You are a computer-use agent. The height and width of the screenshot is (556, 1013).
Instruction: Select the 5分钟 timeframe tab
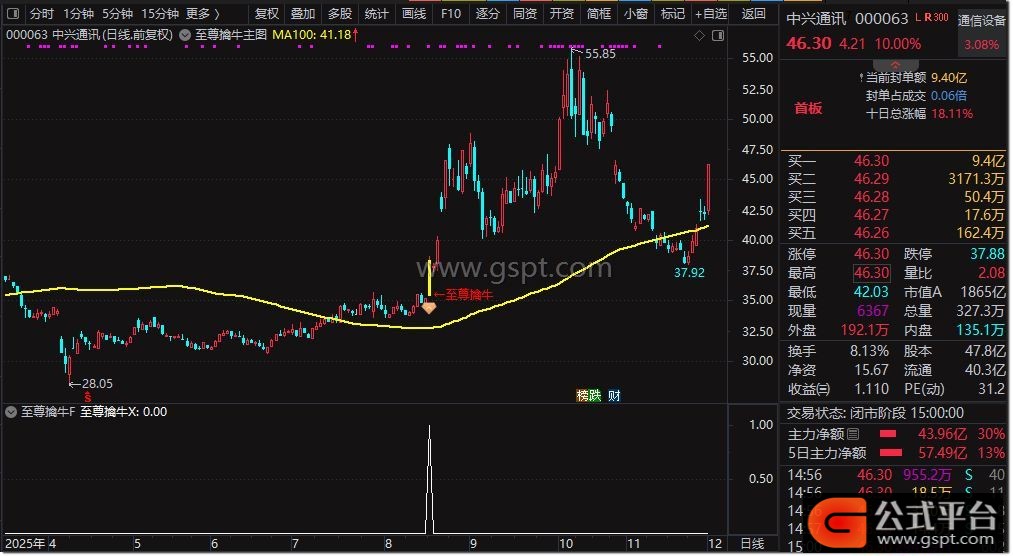tap(117, 14)
